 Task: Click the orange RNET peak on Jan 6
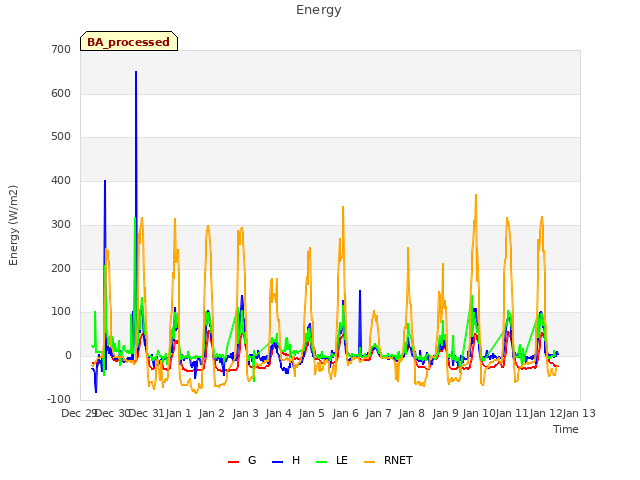[x=343, y=207]
